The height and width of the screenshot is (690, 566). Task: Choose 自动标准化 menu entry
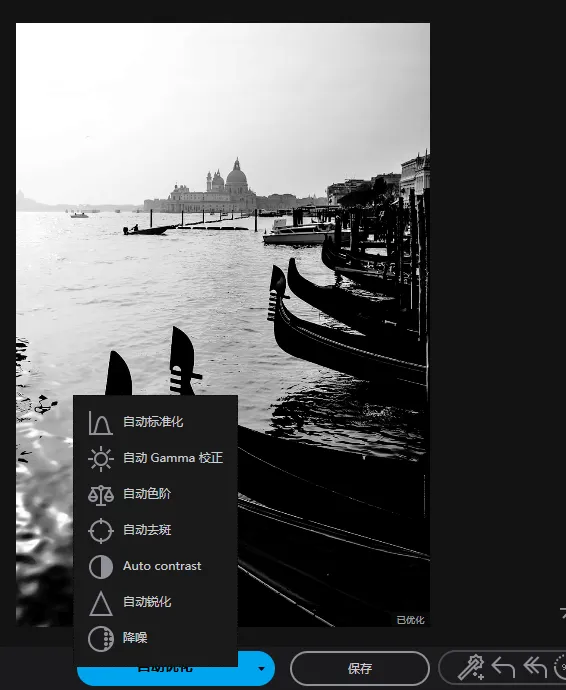(x=155, y=423)
